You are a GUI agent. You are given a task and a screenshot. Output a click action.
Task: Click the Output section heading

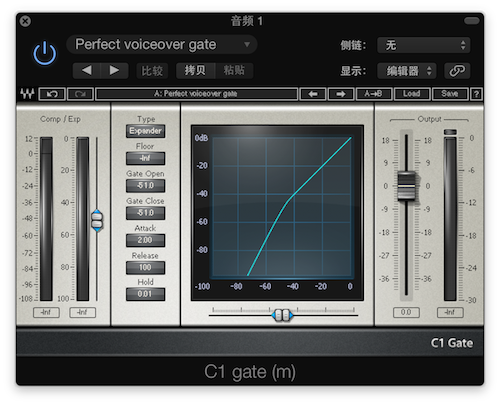429,119
